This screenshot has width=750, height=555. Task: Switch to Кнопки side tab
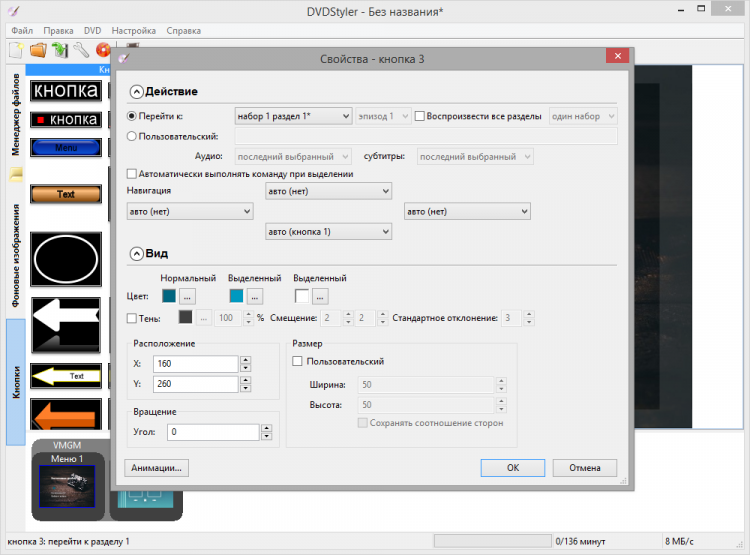pos(16,382)
